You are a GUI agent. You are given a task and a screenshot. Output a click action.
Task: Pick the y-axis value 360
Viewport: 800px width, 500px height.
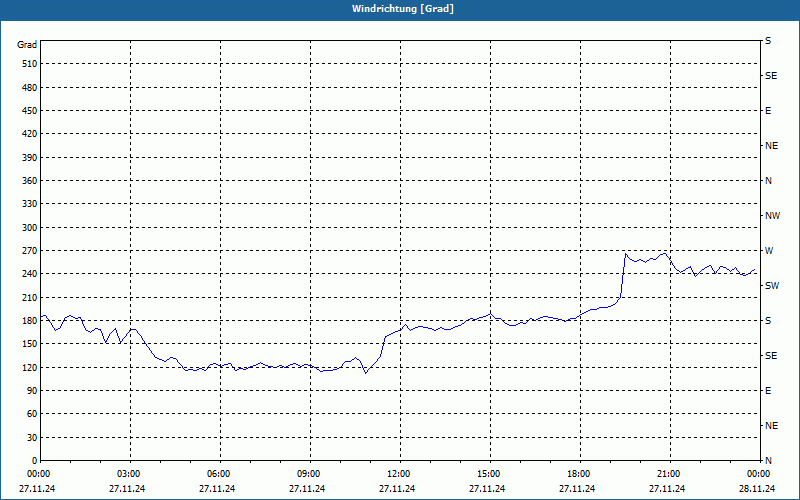pos(29,181)
